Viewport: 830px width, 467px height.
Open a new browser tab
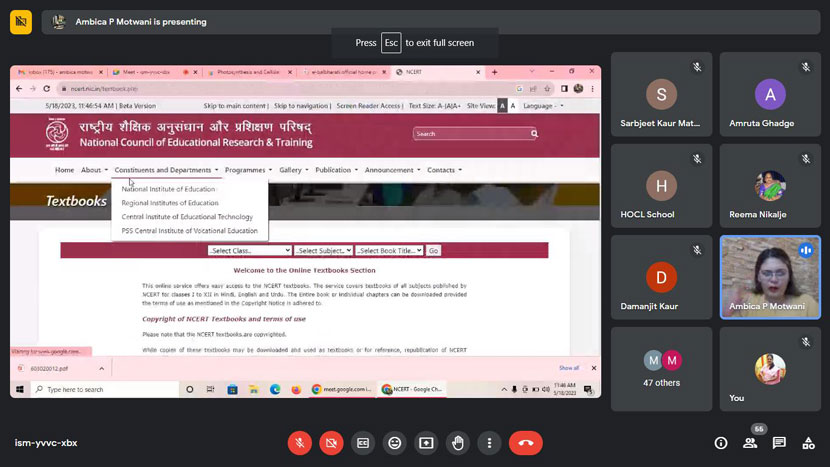494,72
